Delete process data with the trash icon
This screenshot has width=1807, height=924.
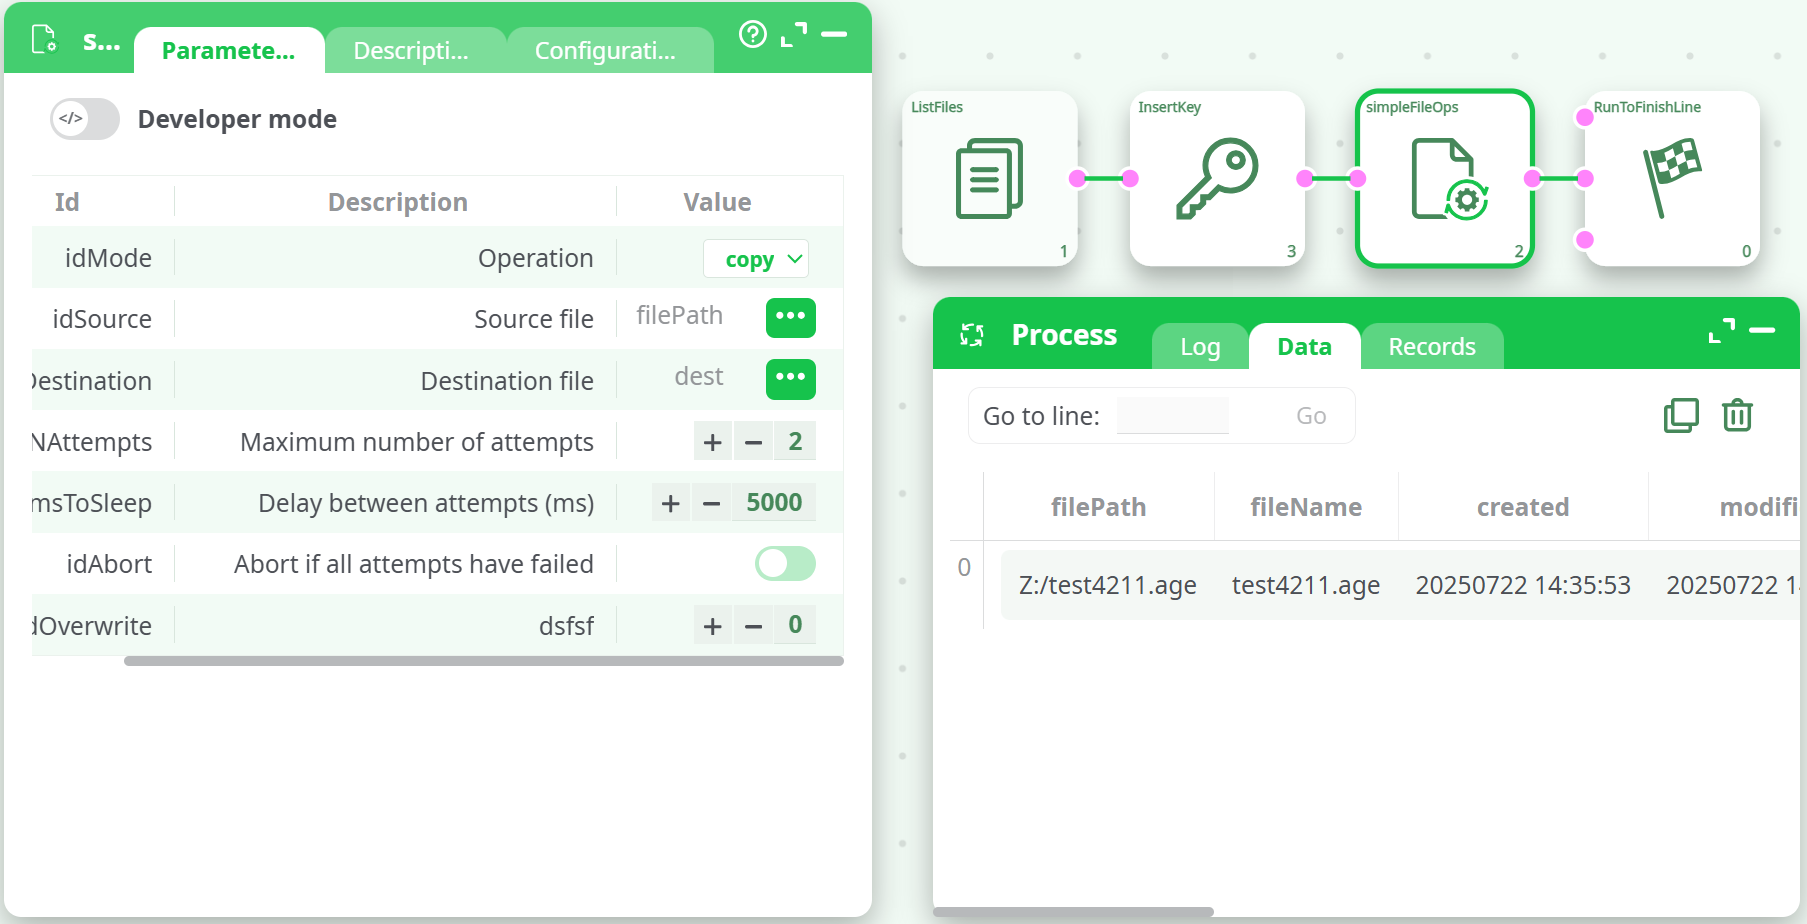point(1737,415)
